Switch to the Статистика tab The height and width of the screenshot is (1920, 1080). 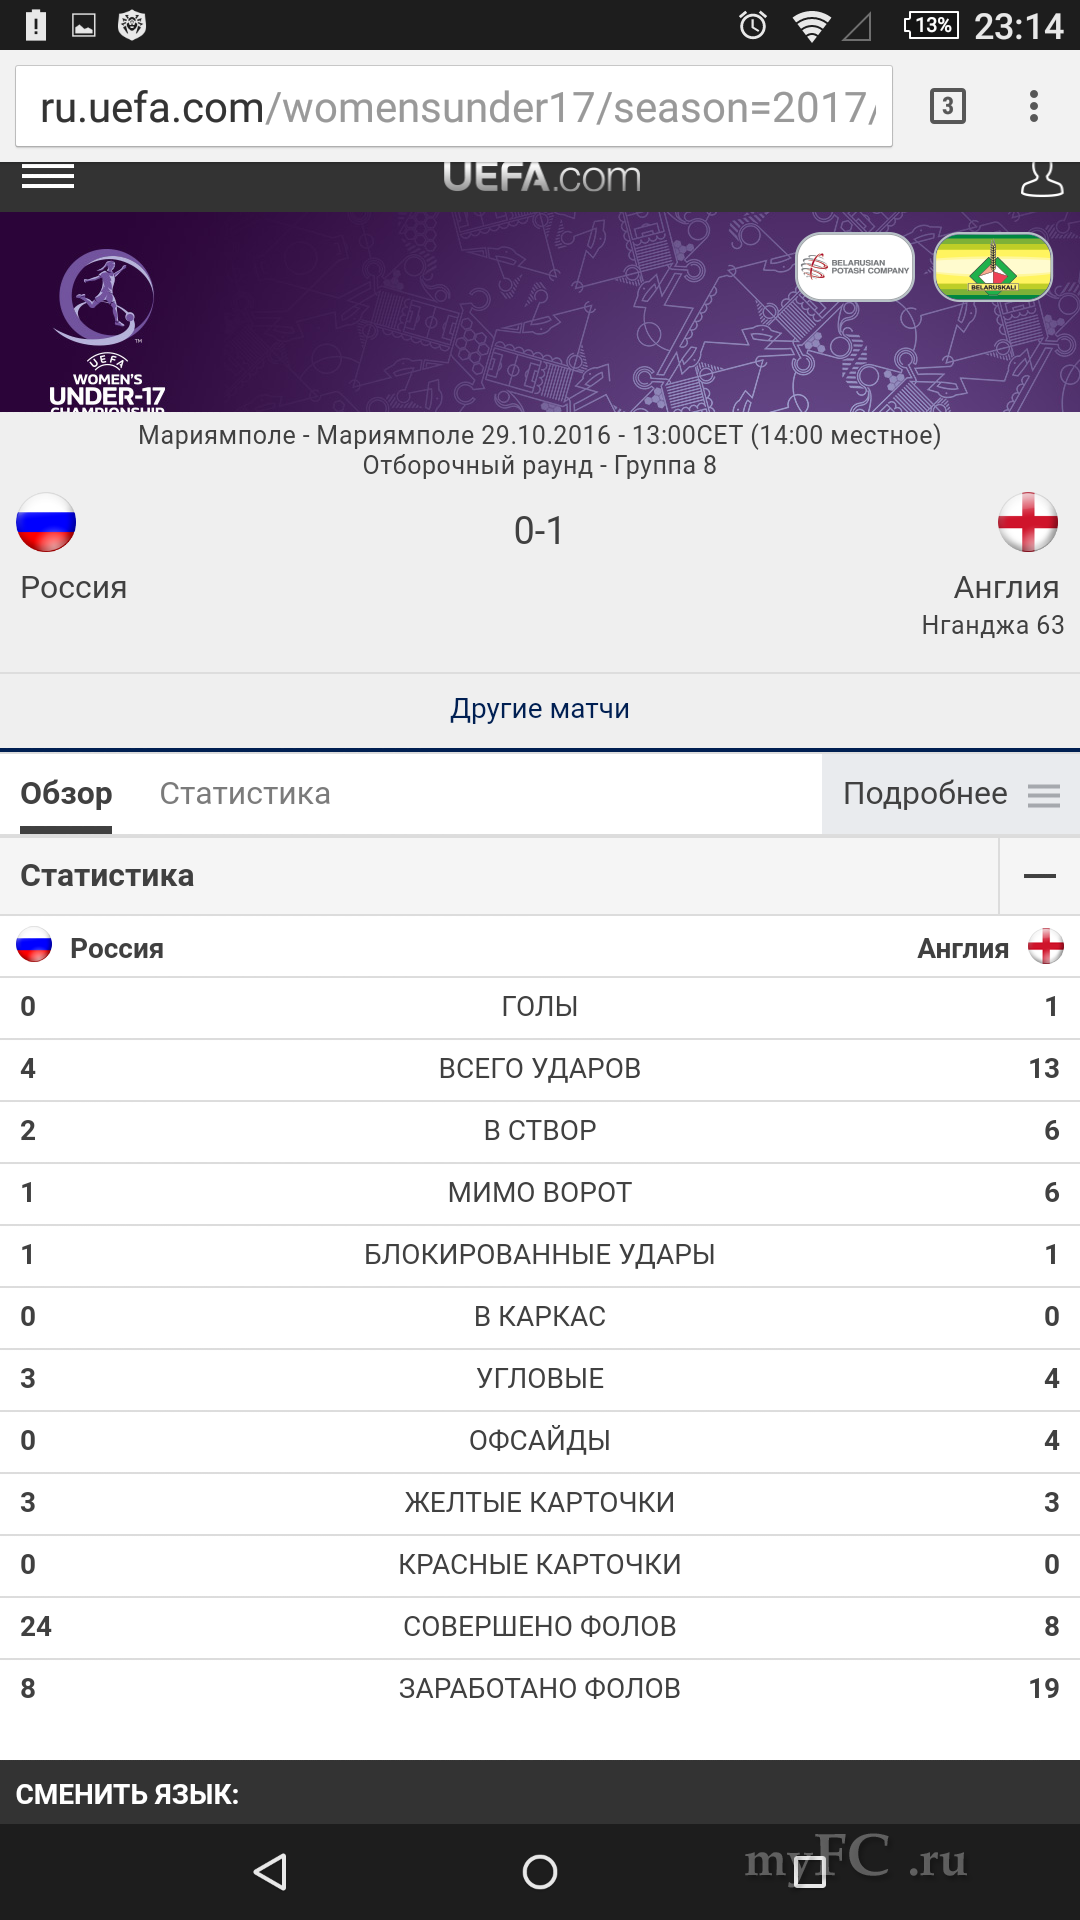click(245, 794)
